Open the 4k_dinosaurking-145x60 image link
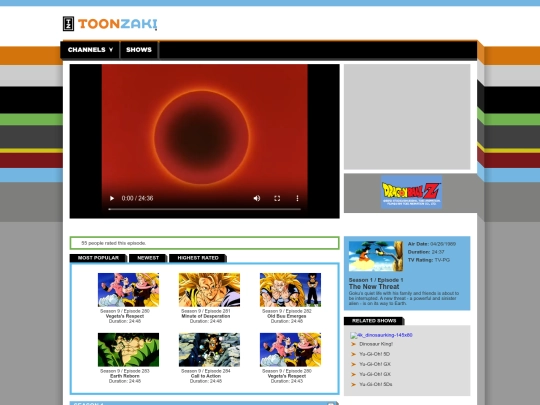Viewport: 540px width, 405px height. [x=381, y=335]
